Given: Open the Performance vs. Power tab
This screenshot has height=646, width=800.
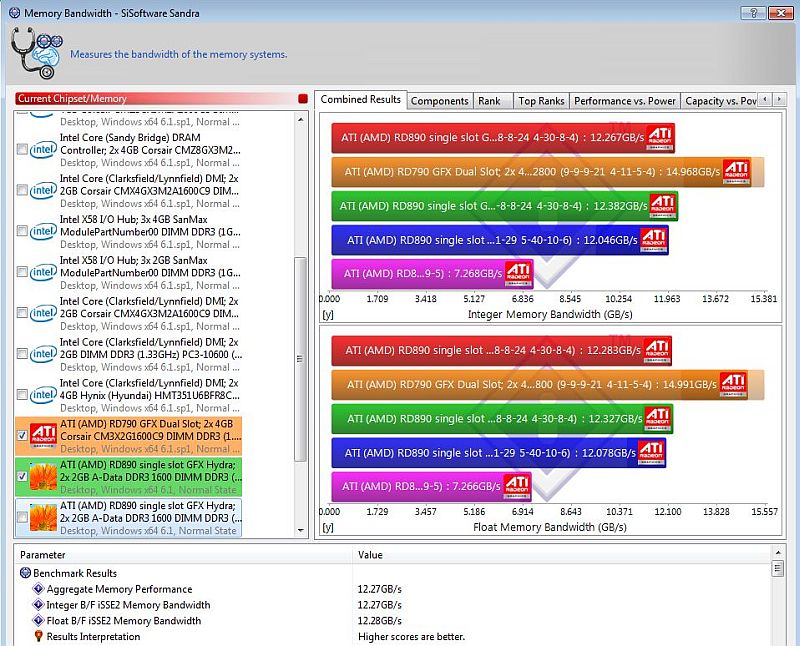Looking at the screenshot, I should coord(624,101).
